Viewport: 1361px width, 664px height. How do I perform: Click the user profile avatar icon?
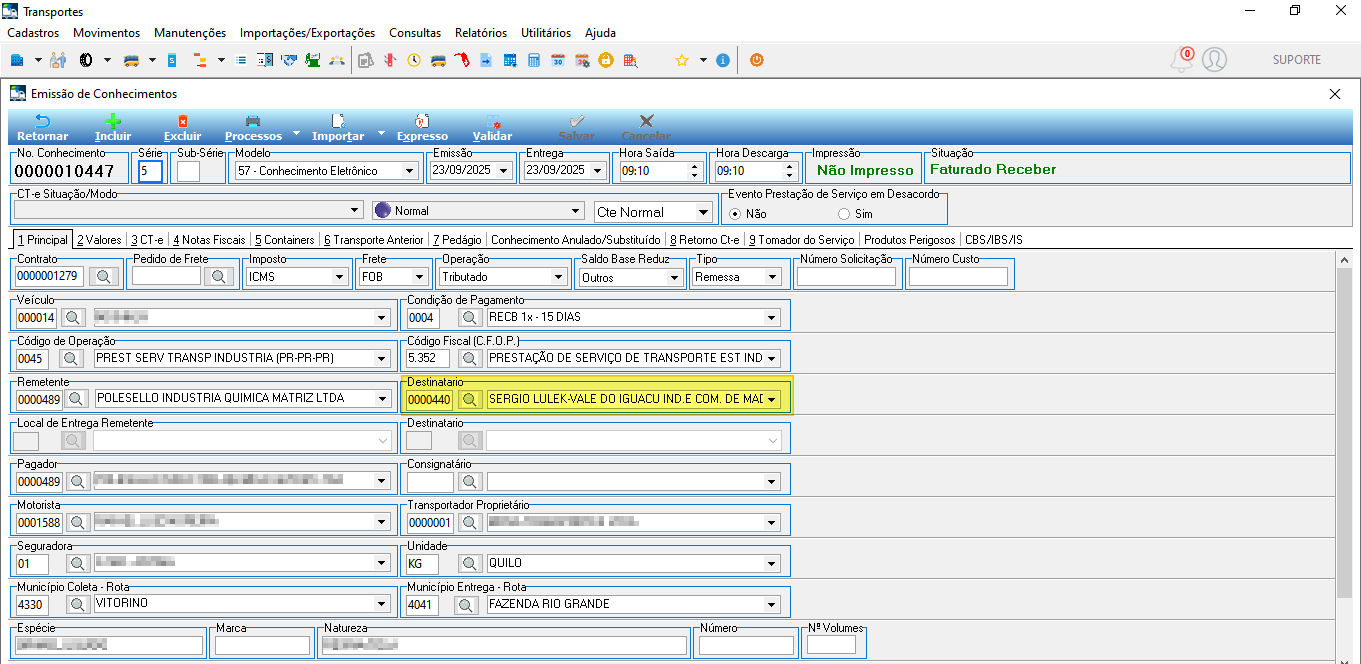[1214, 60]
